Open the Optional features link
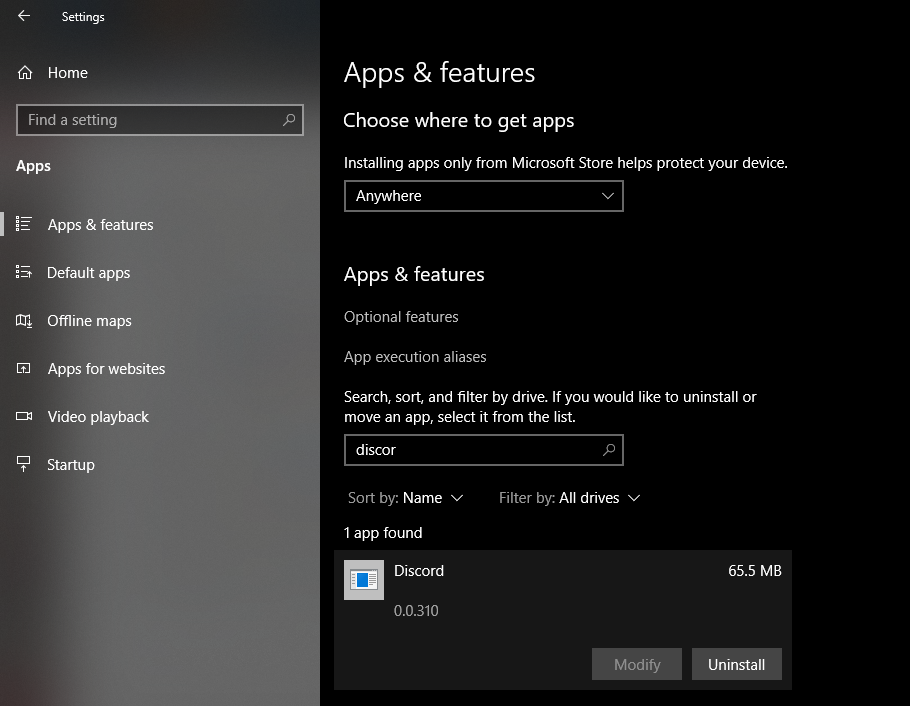This screenshot has width=910, height=706. tap(401, 316)
